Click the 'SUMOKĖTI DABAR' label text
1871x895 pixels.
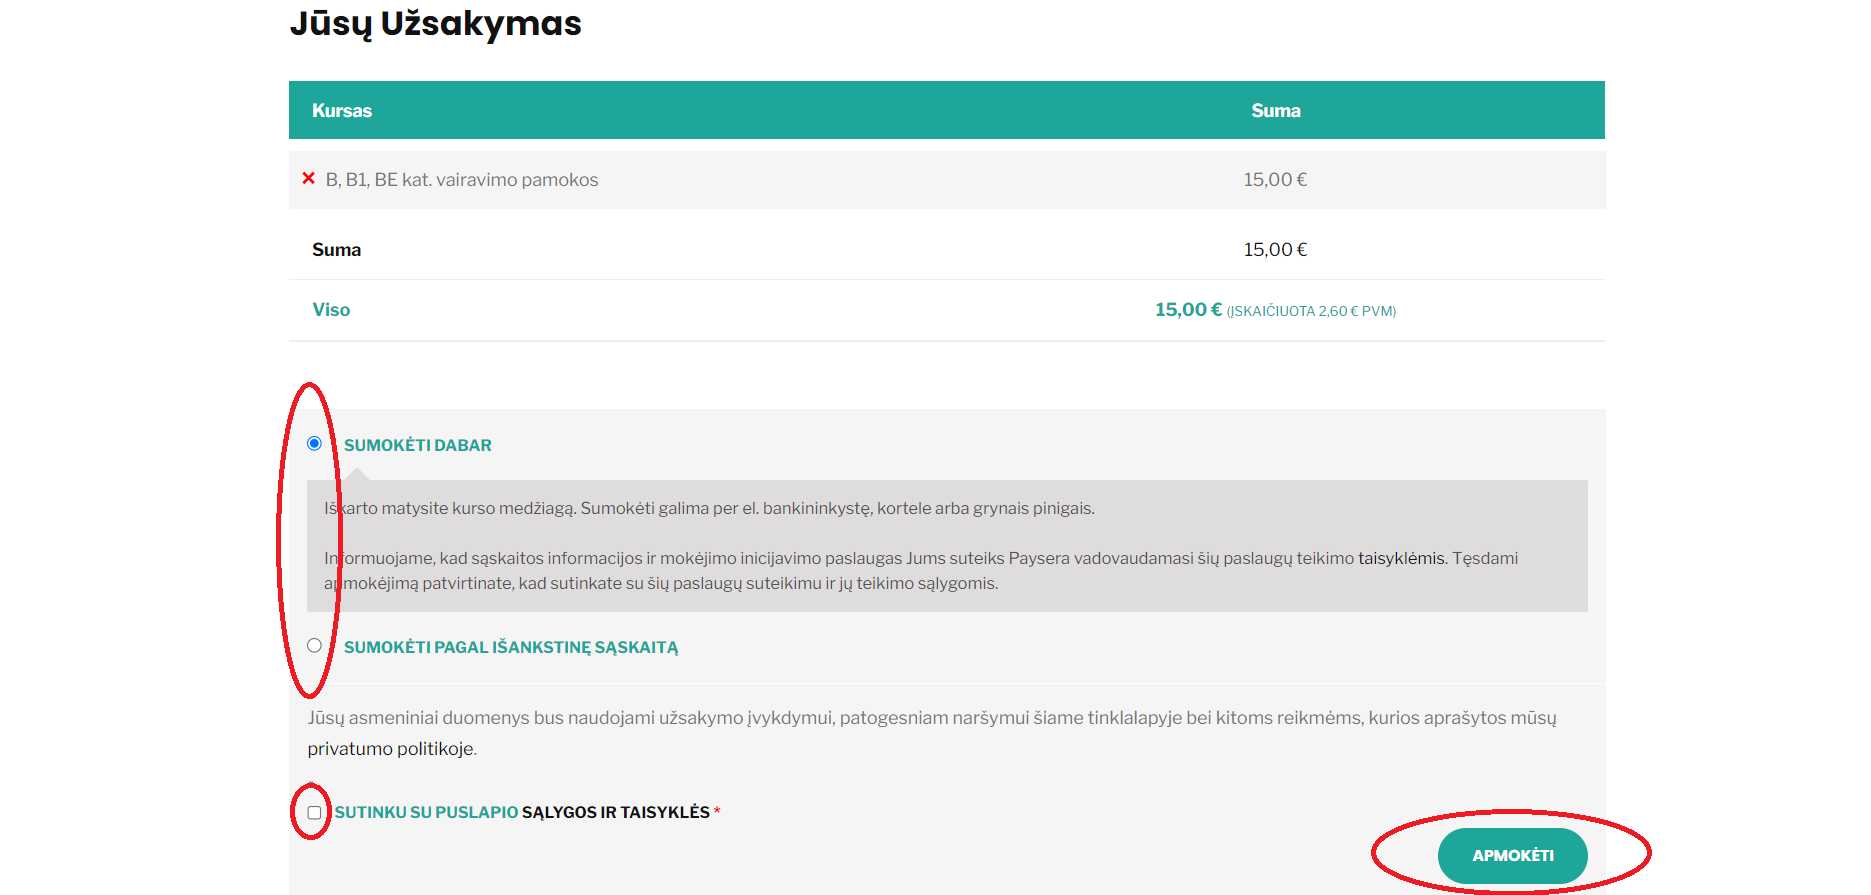coord(417,445)
